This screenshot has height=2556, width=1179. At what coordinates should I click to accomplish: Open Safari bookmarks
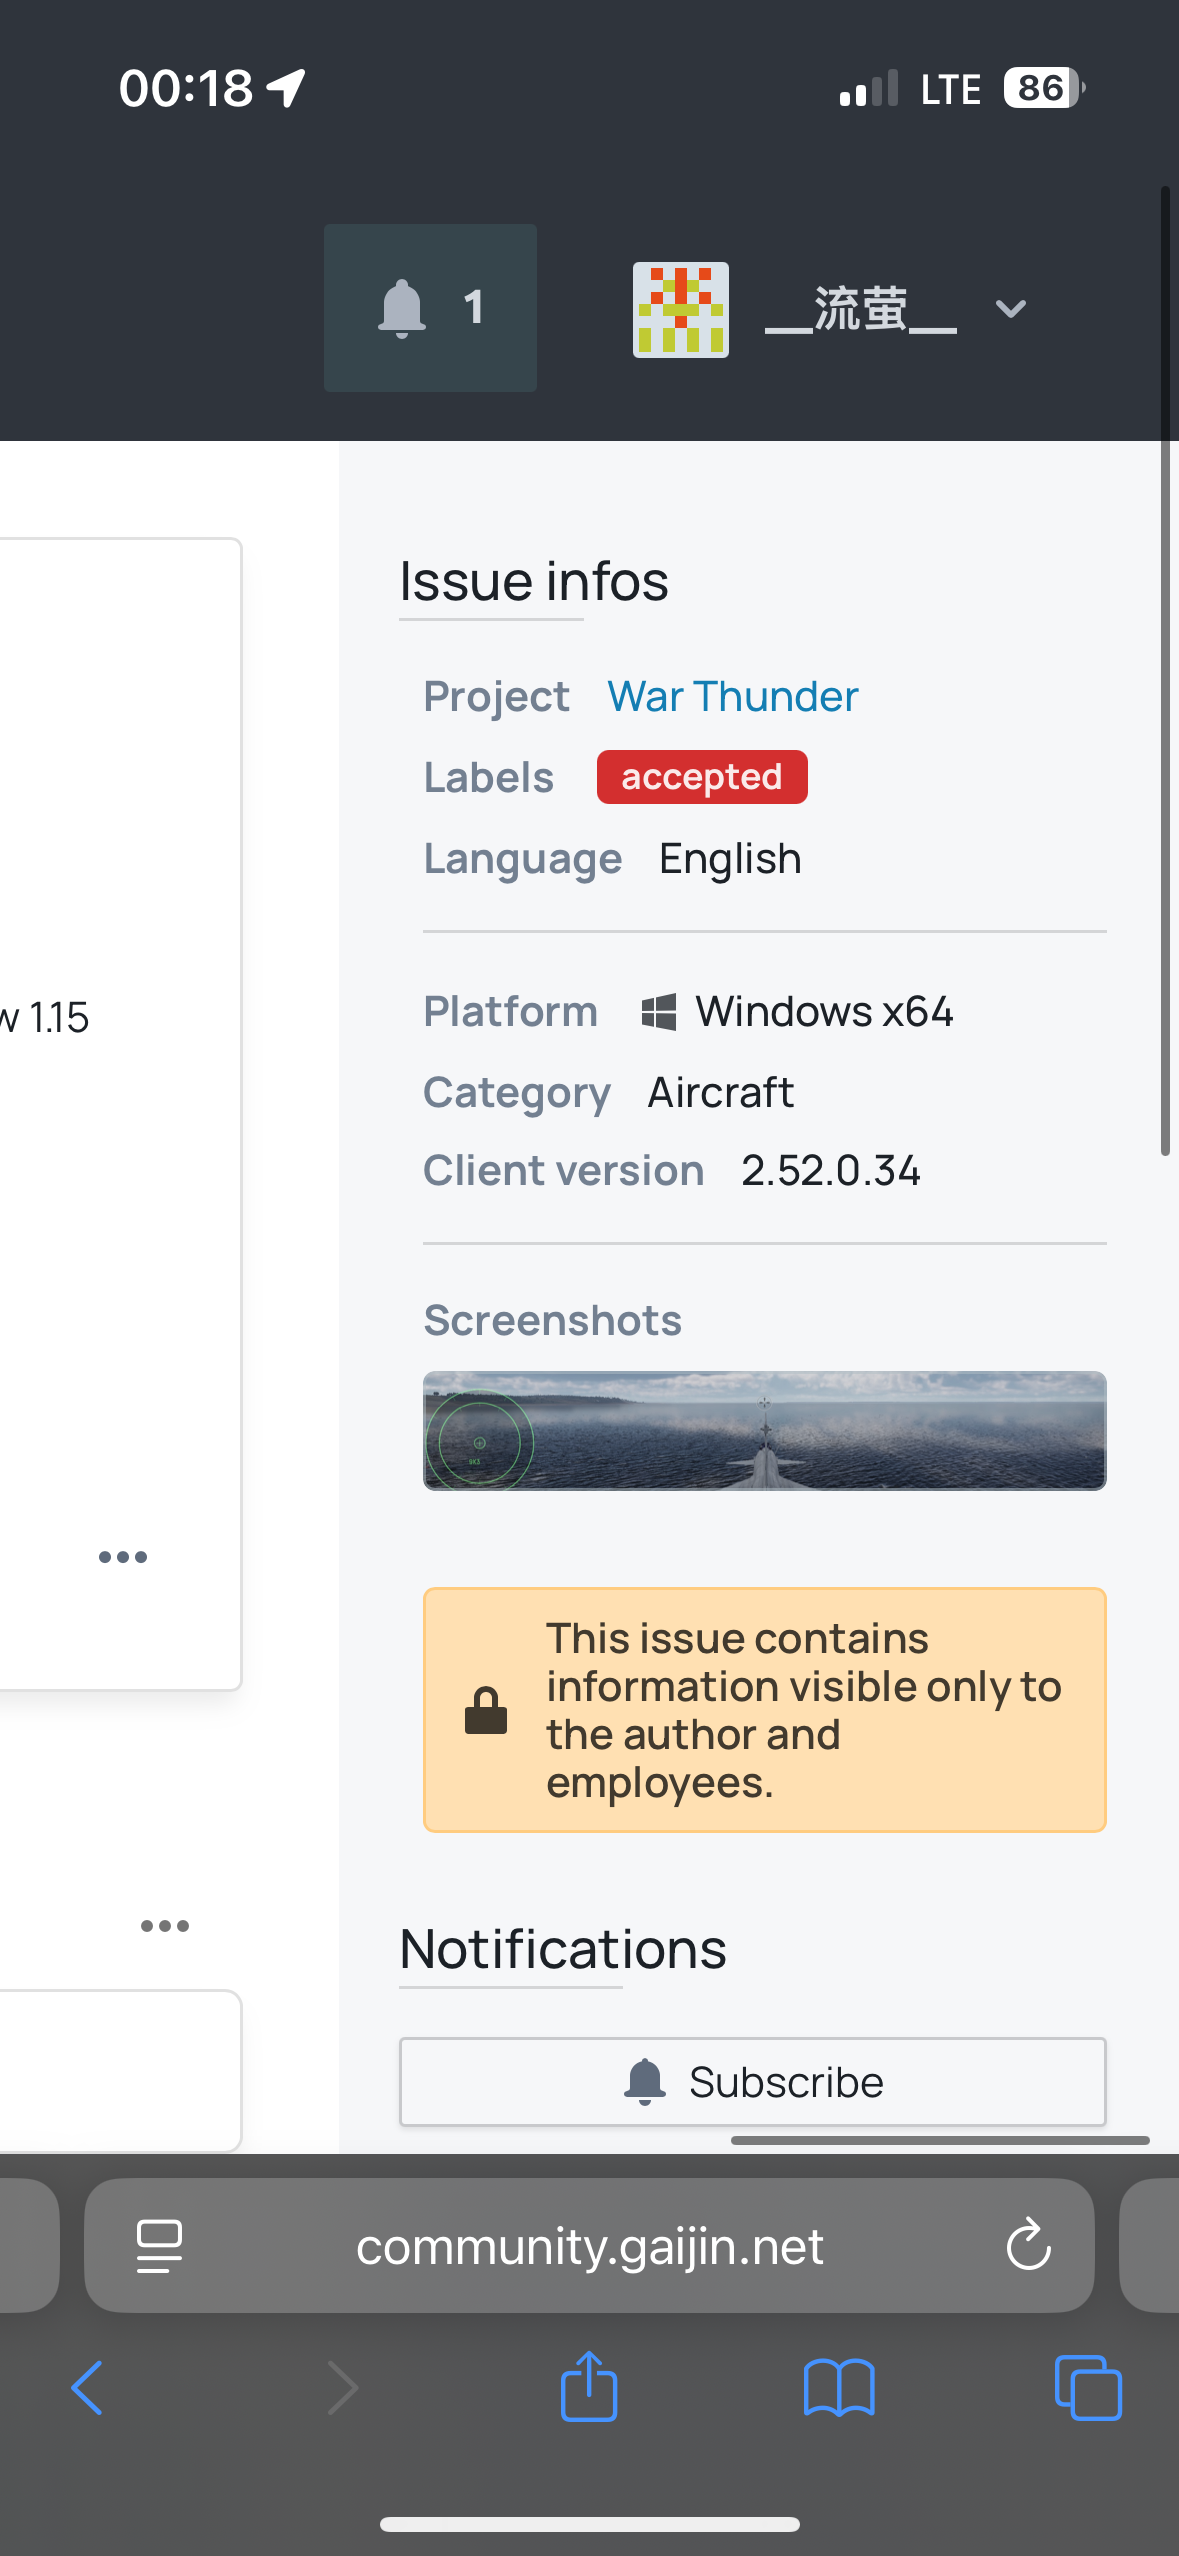pyautogui.click(x=839, y=2388)
